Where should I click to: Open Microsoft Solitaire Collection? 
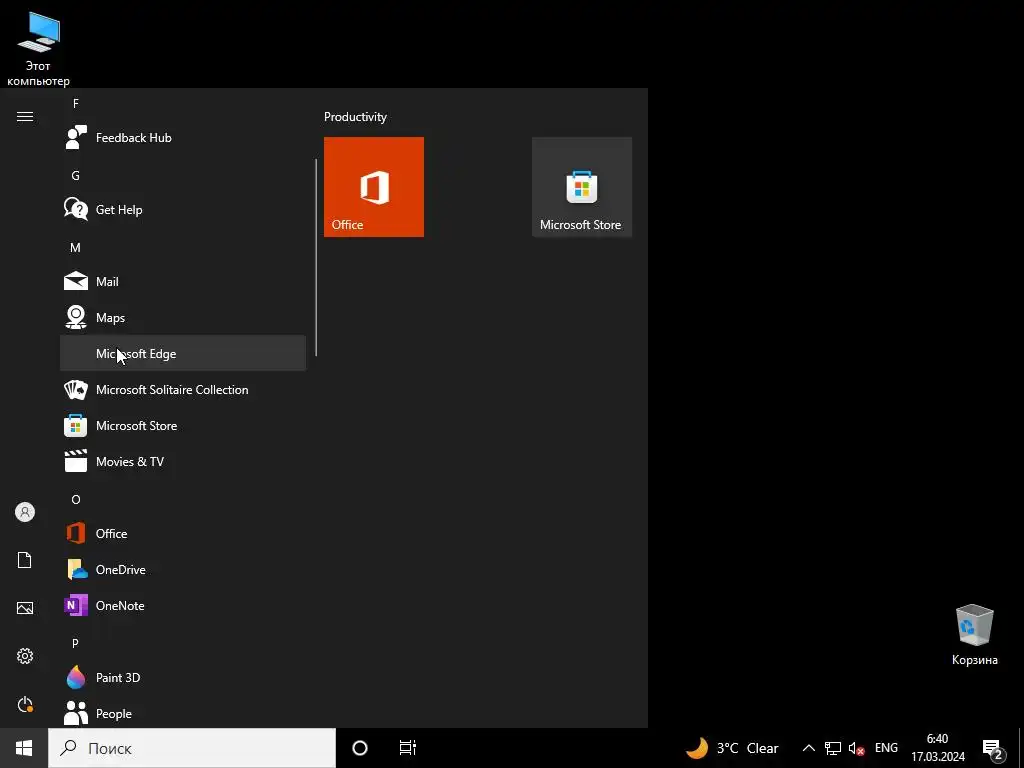pyautogui.click(x=183, y=390)
